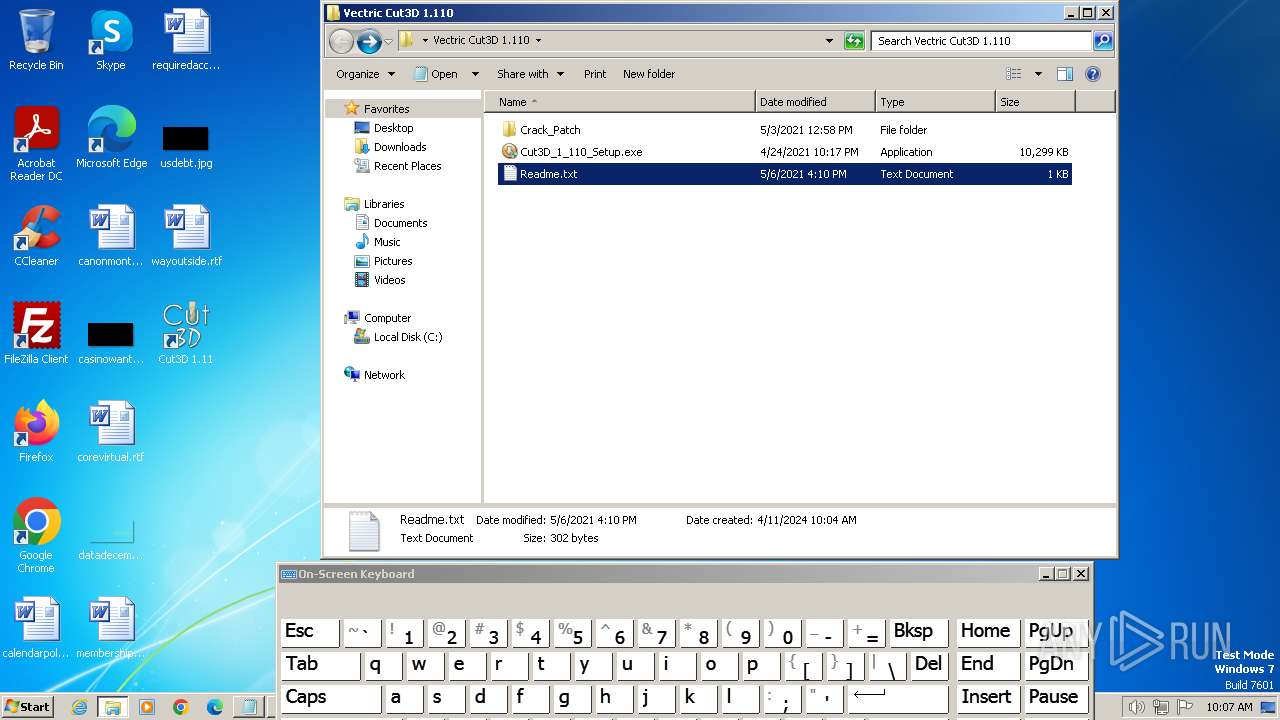This screenshot has width=1280, height=720.
Task: Click Bksp key on On-Screen Keyboard
Action: (x=919, y=632)
